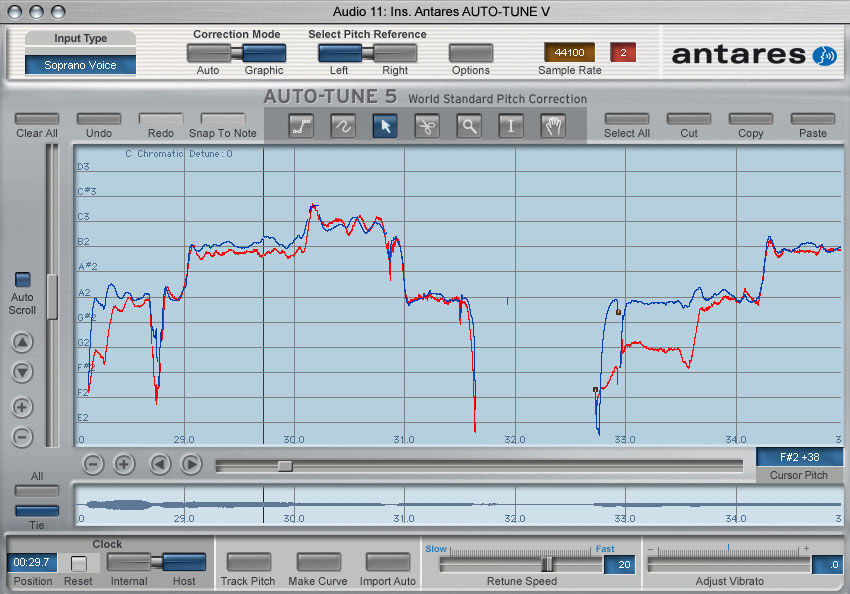Click the Retune Speed value field 20
The image size is (850, 594).
pyautogui.click(x=621, y=564)
